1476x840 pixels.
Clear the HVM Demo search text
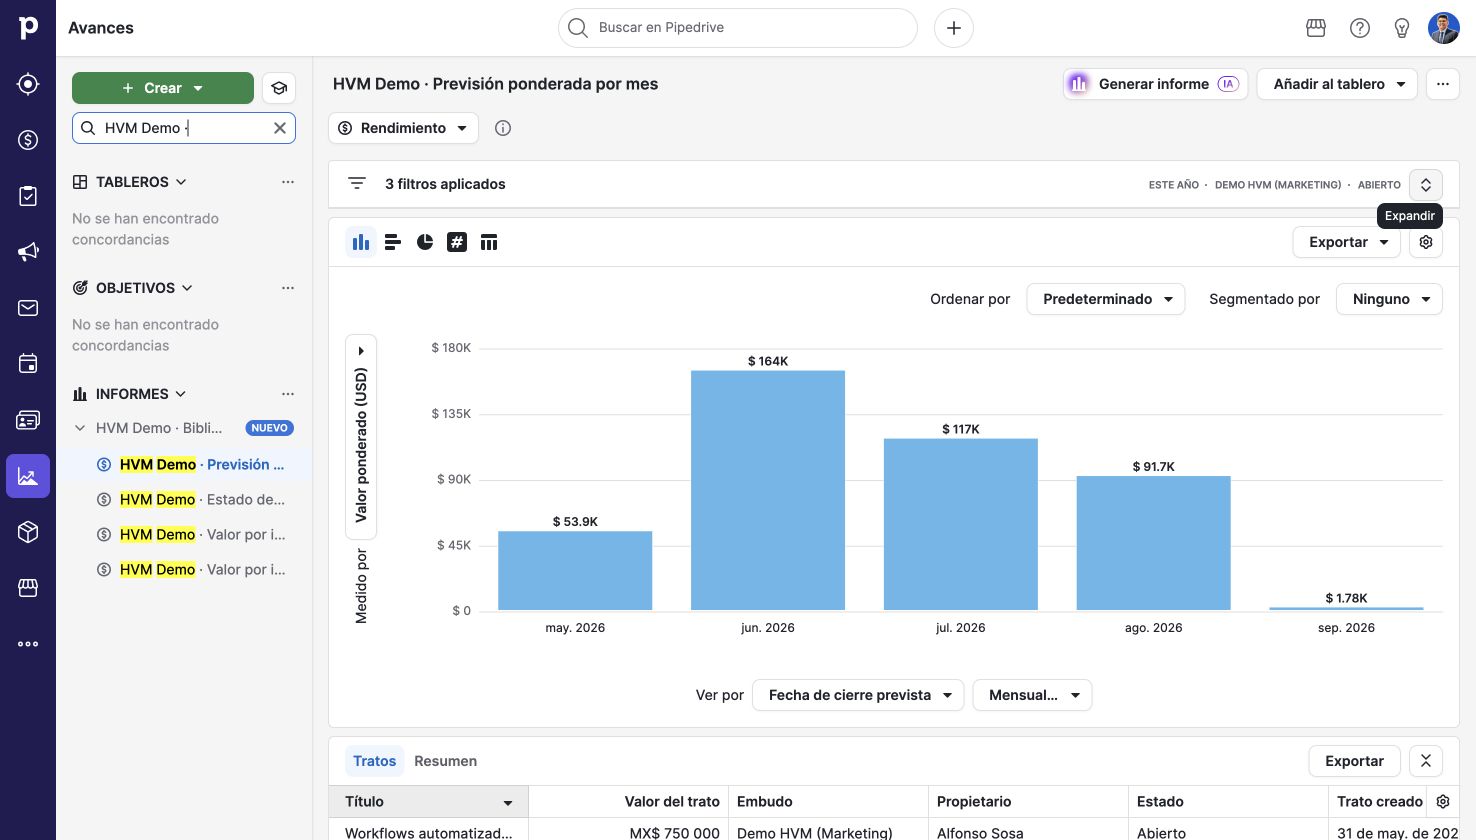click(280, 128)
